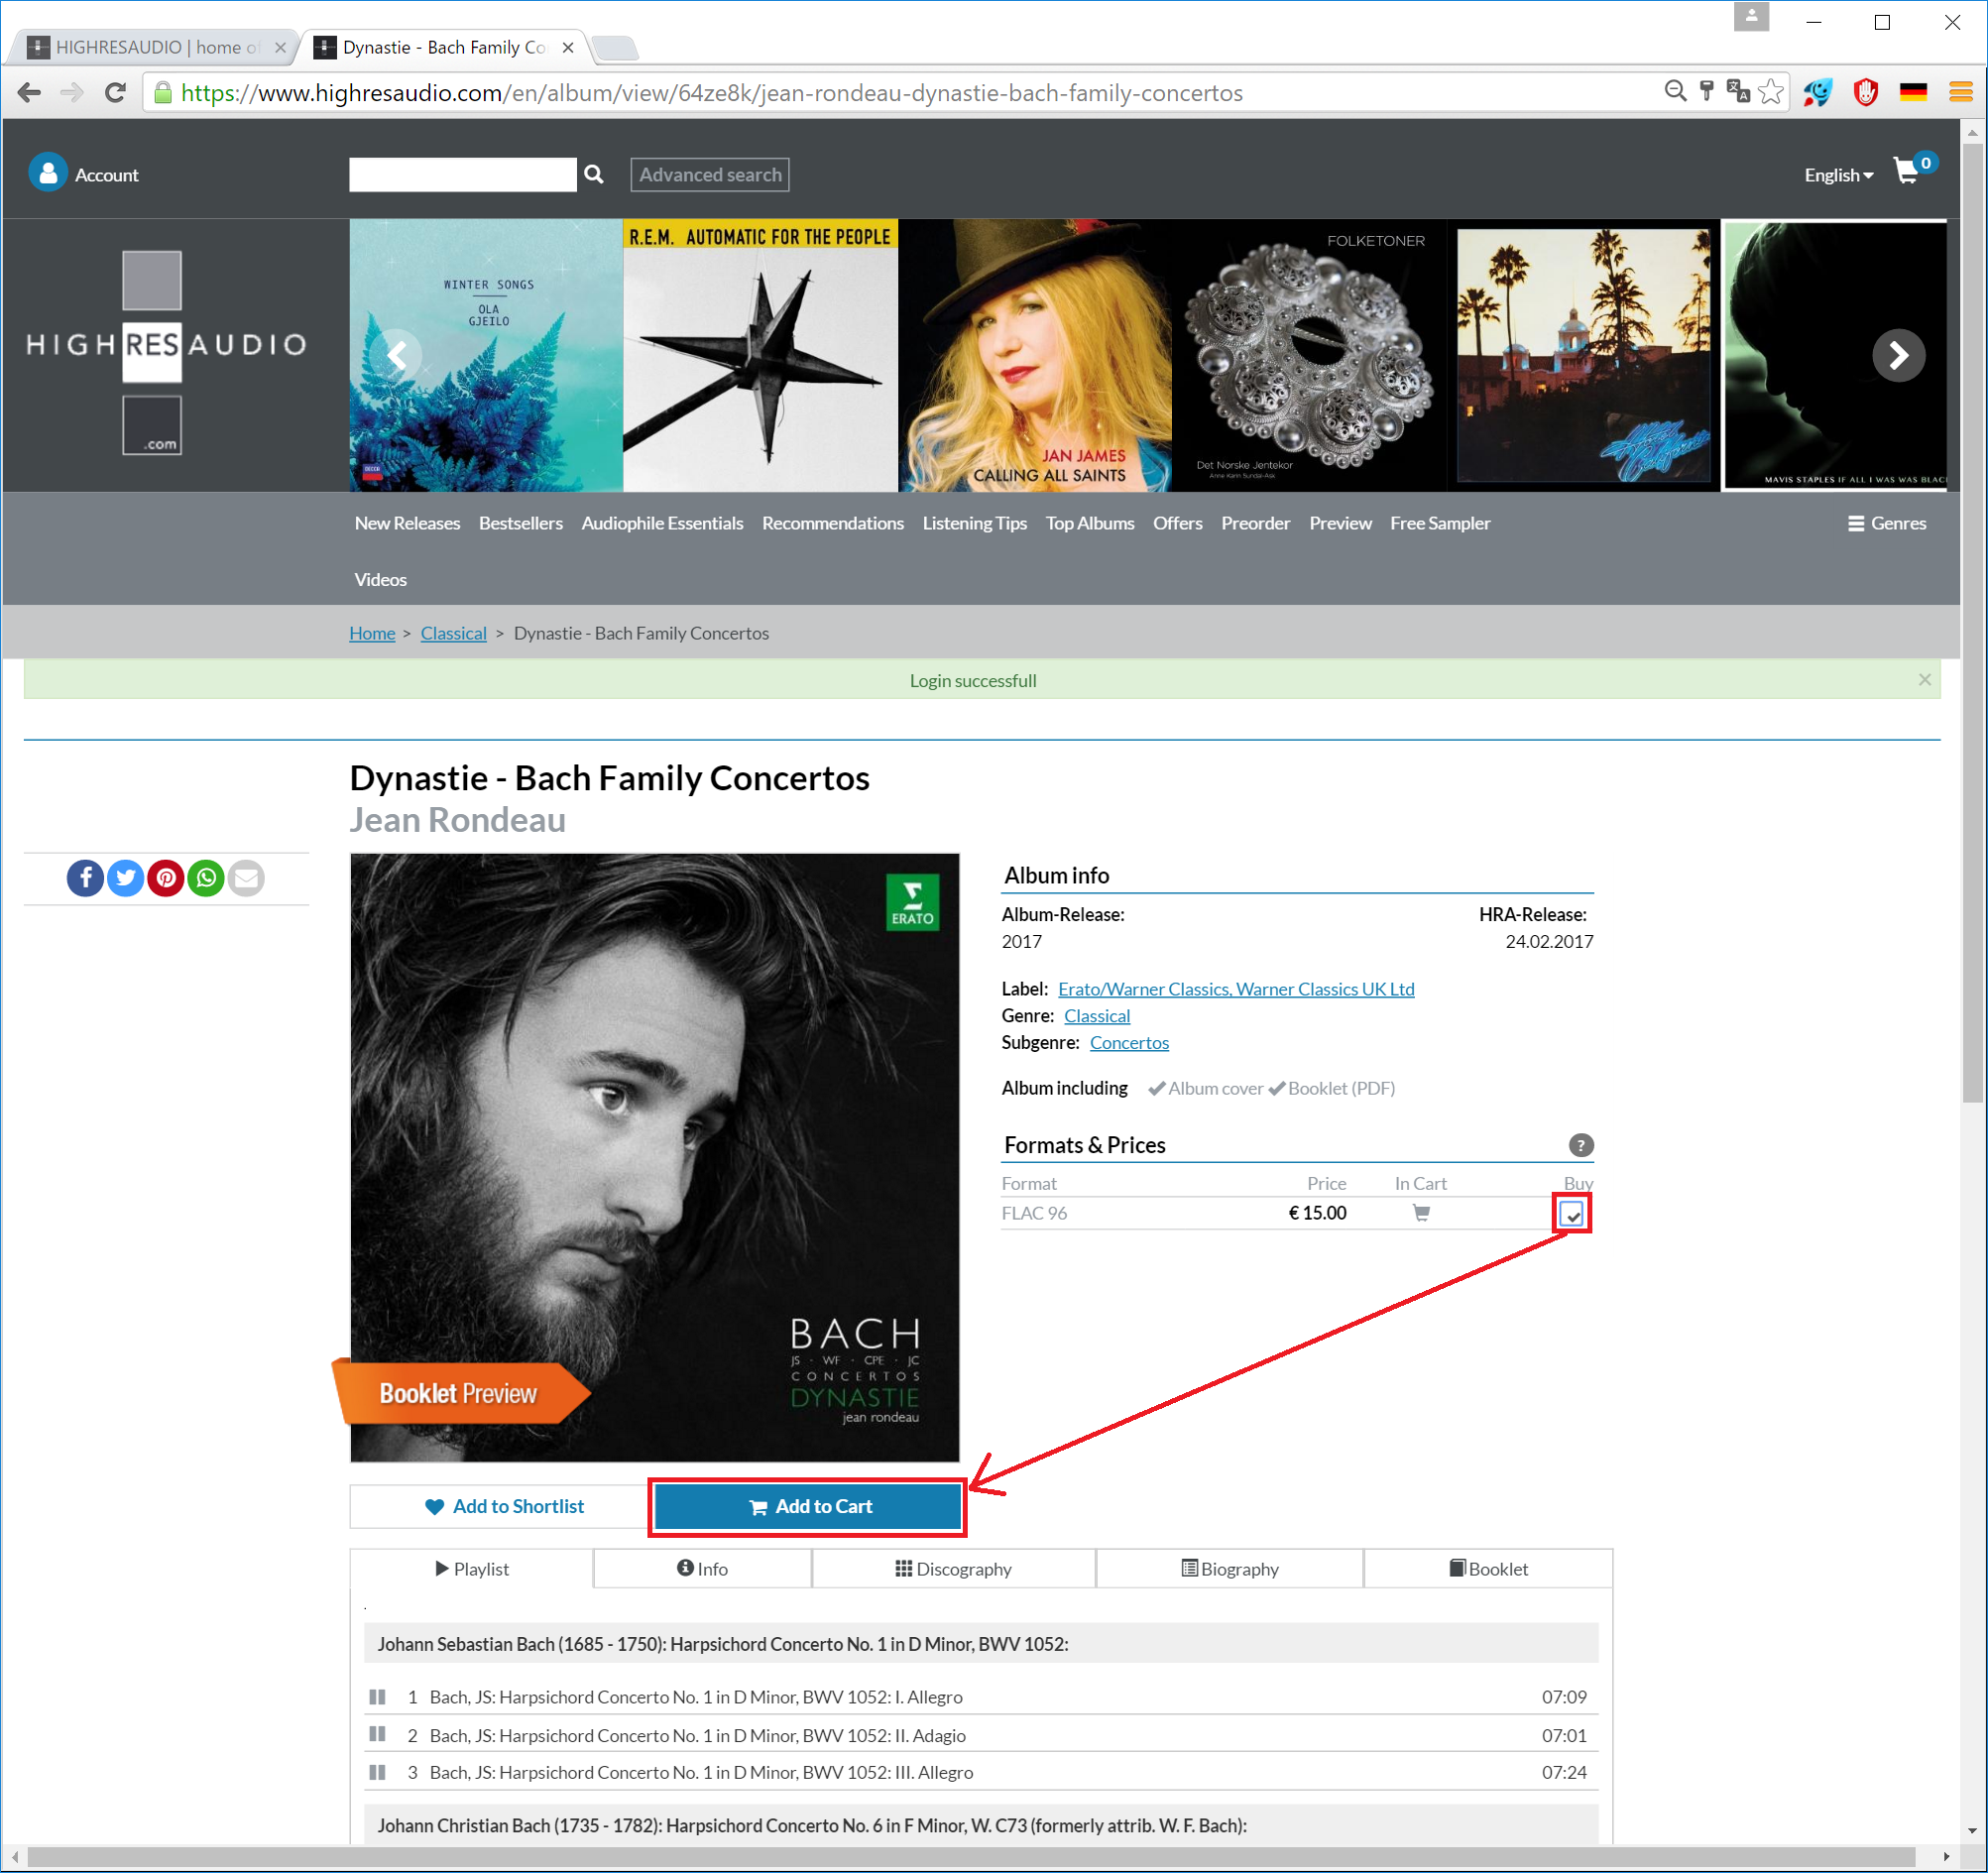Open the Account user icon
The image size is (1988, 1873).
point(47,173)
